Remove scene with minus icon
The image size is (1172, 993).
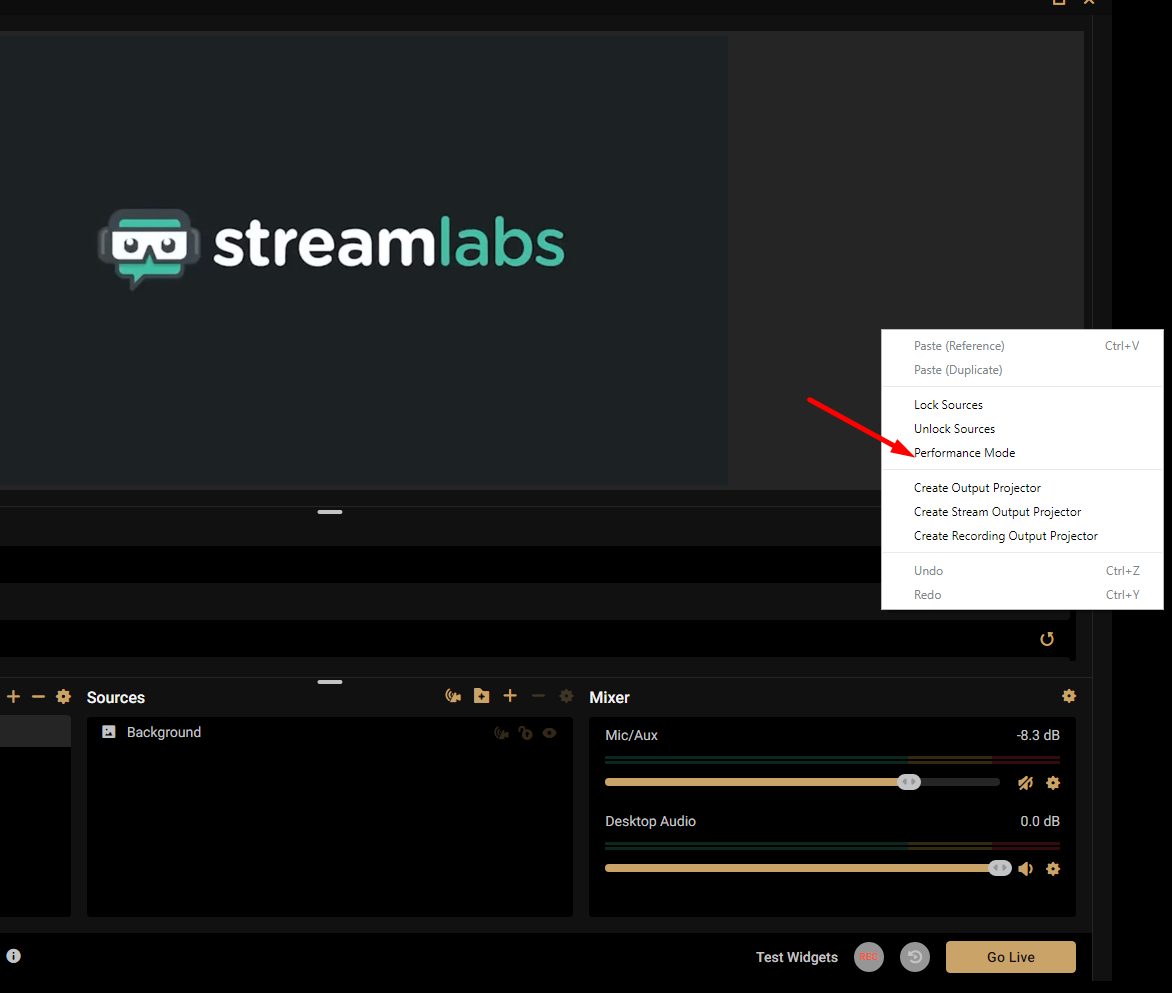38,696
